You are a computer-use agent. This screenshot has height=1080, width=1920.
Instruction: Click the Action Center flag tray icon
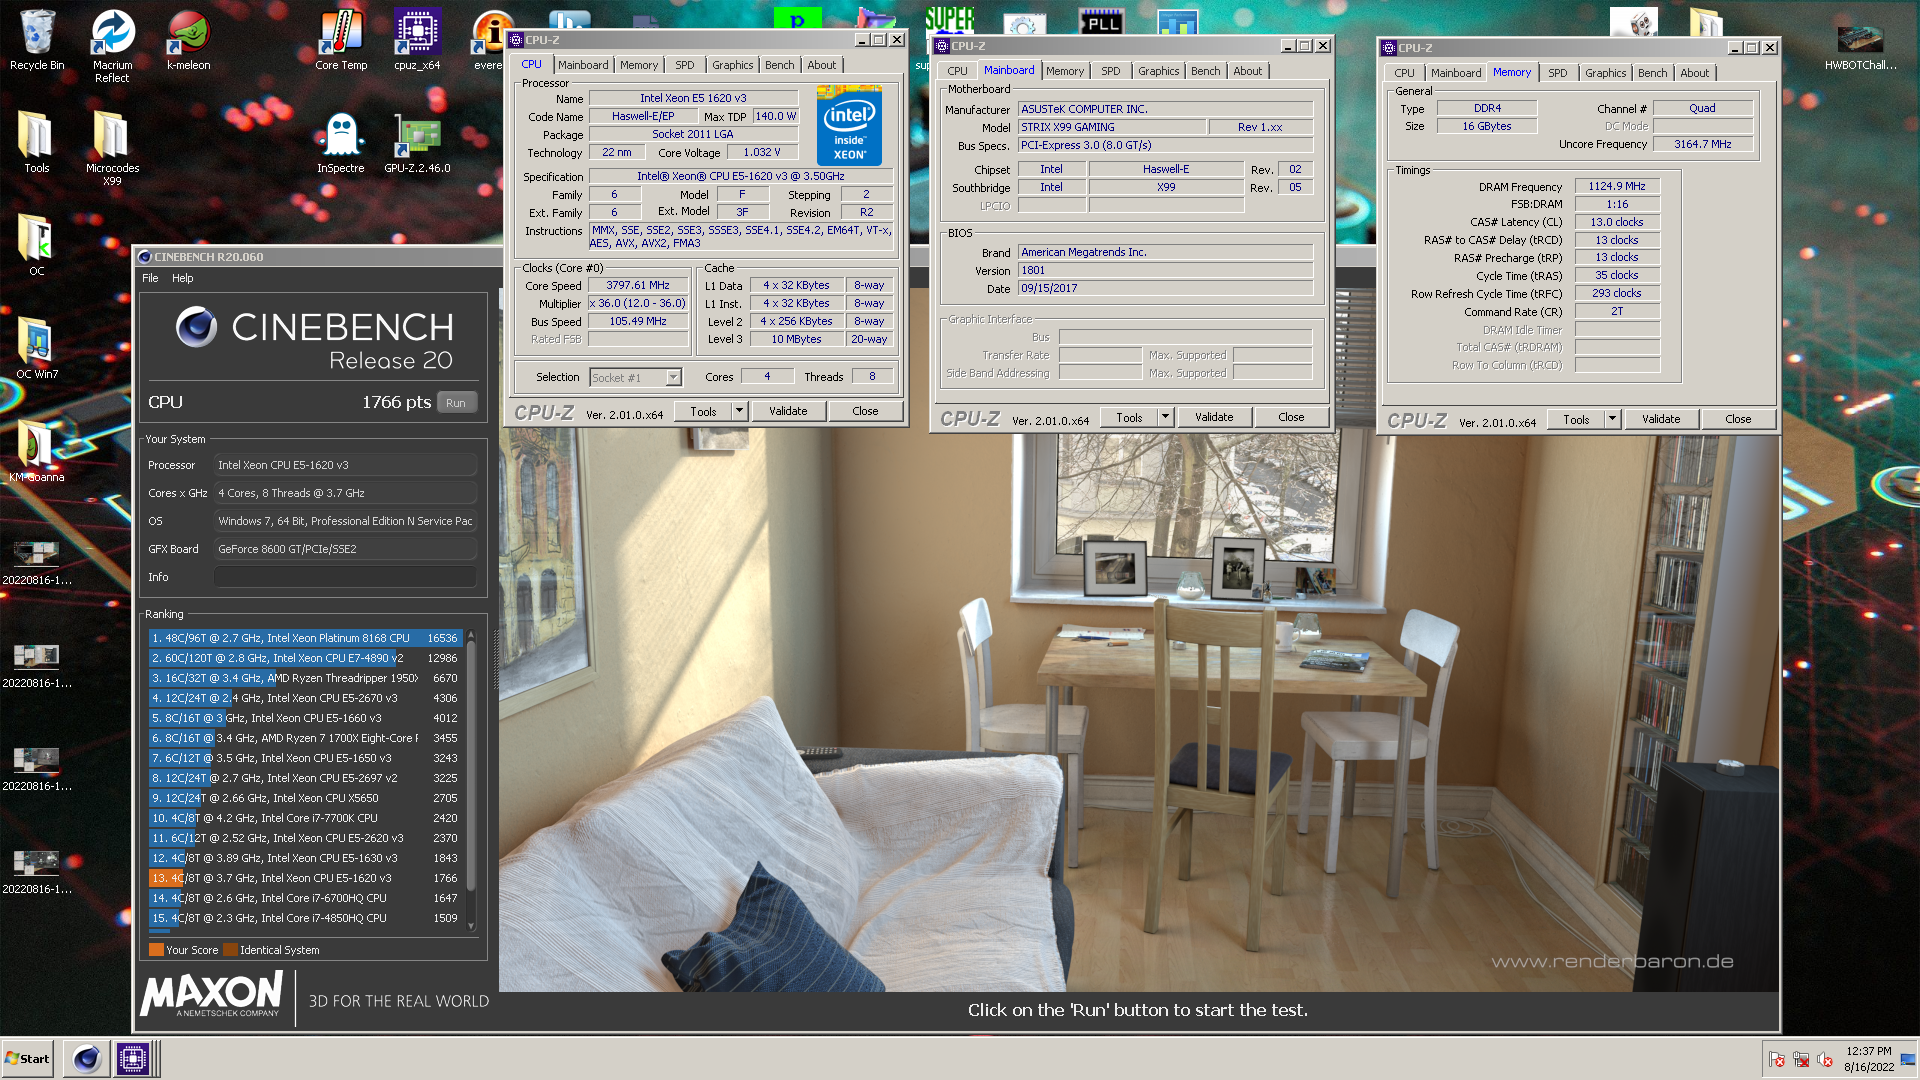[1777, 1059]
